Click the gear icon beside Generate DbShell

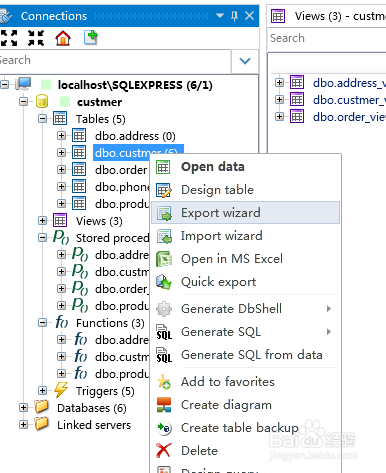(x=164, y=309)
